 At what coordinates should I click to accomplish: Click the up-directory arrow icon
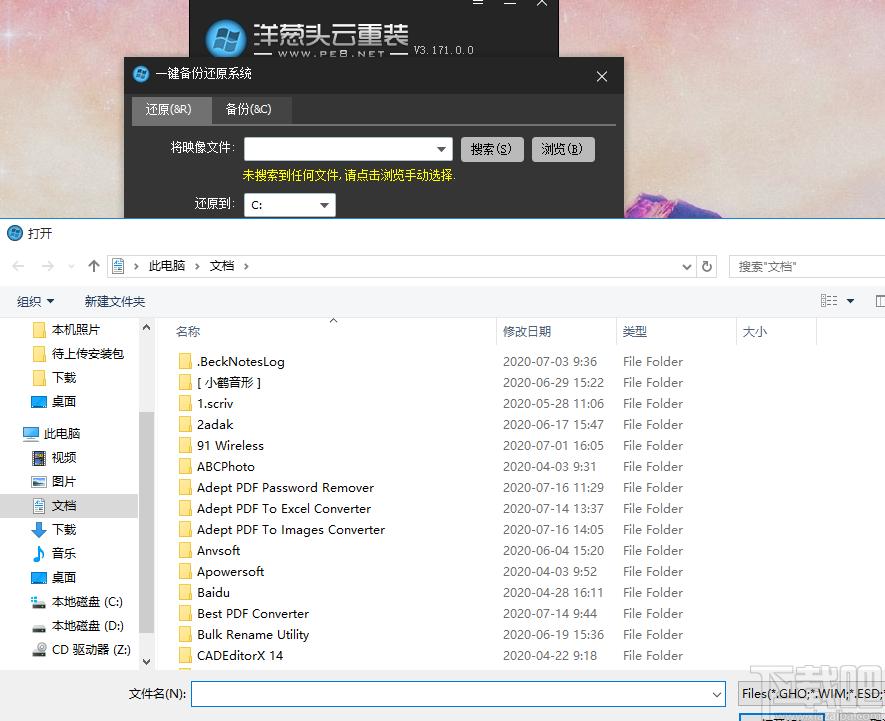[94, 266]
